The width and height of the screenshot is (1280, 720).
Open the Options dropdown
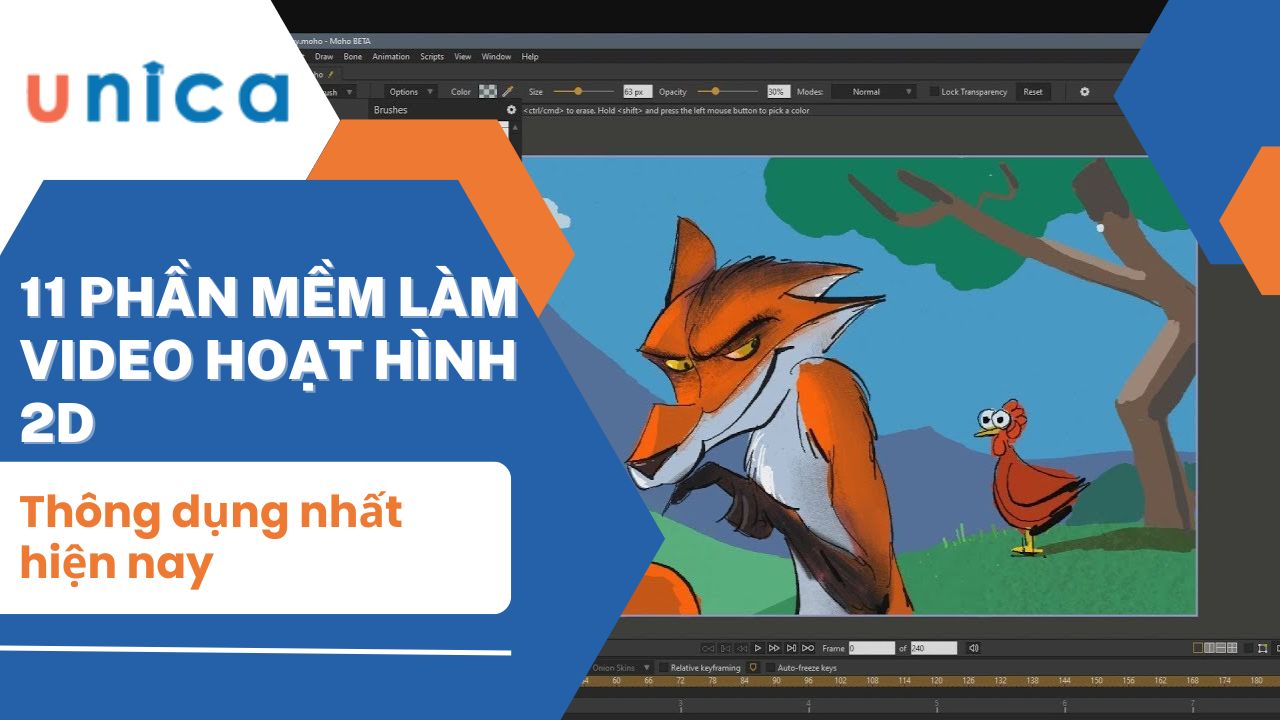coord(411,92)
